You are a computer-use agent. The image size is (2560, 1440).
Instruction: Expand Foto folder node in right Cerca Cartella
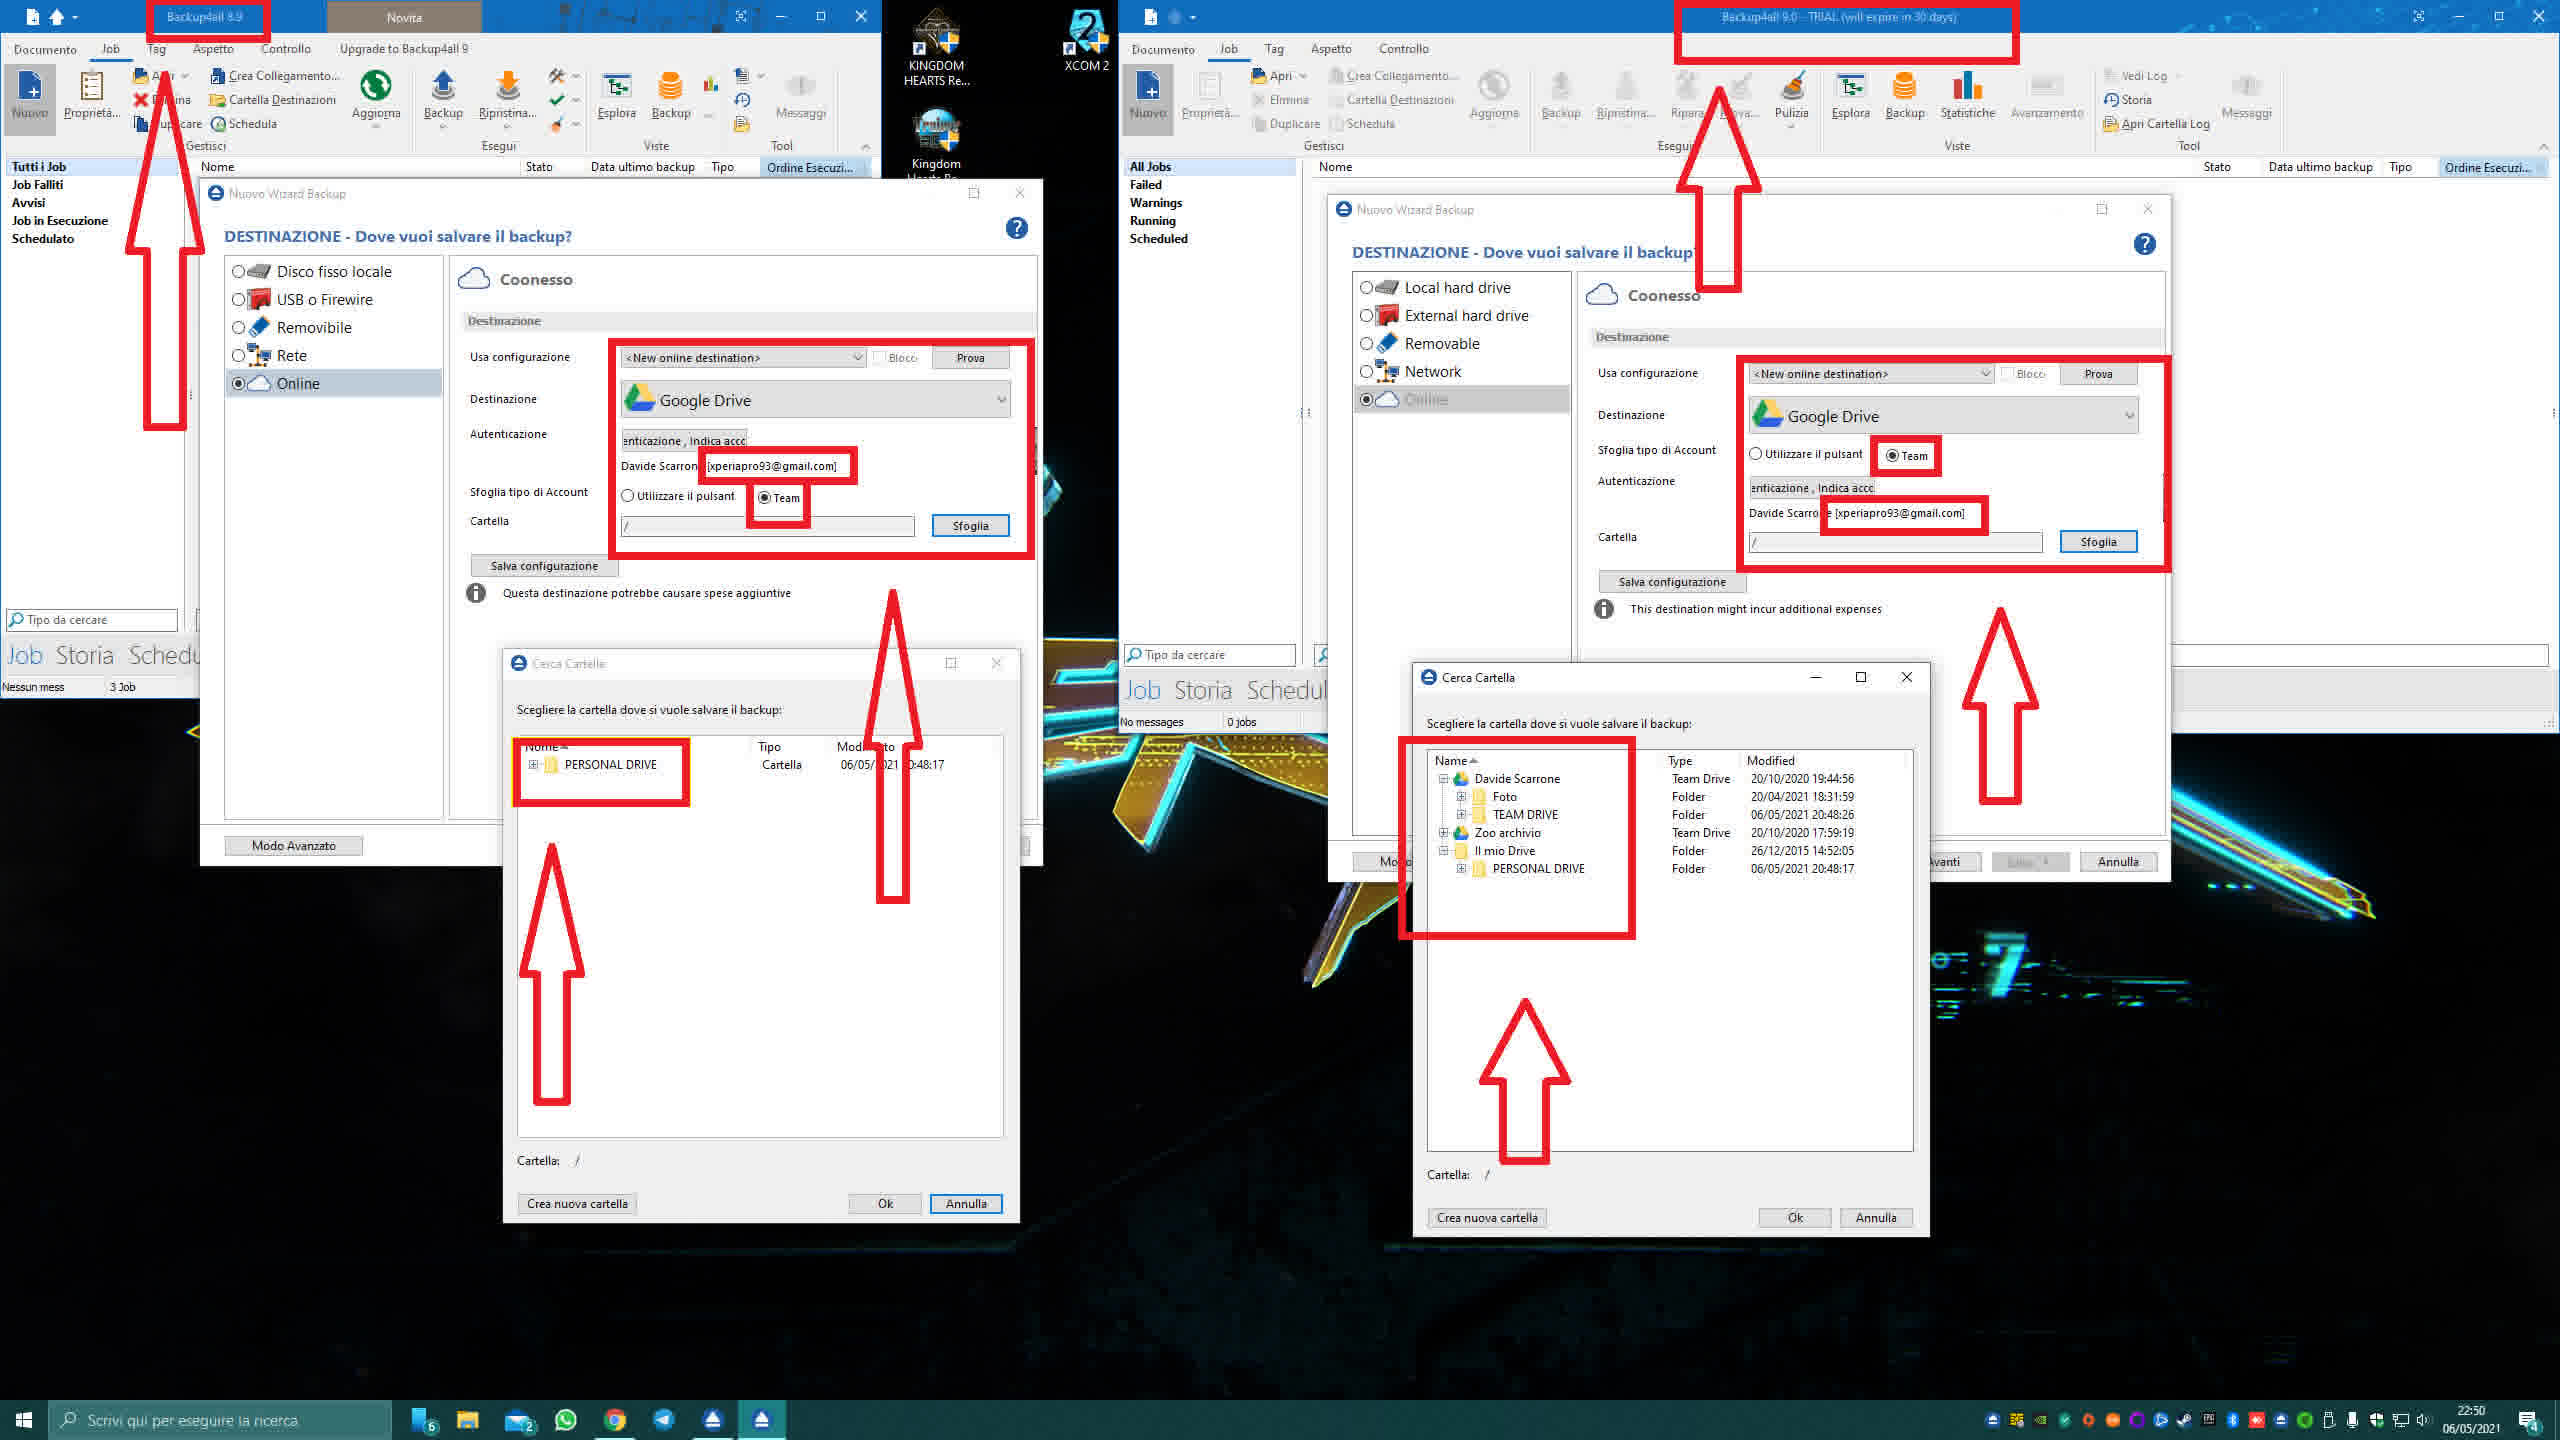pos(1461,797)
